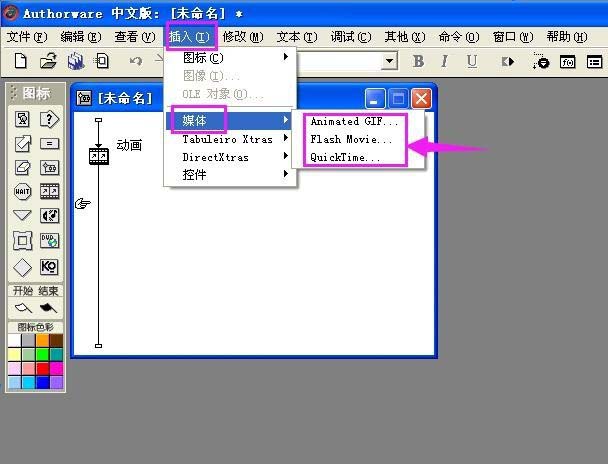Open the 查看(V) menu
This screenshot has width=608, height=464.
click(x=135, y=37)
